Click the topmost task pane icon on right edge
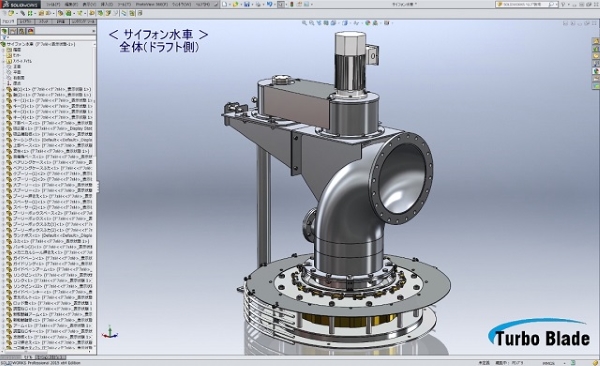This screenshot has height=366, width=600. (x=596, y=41)
